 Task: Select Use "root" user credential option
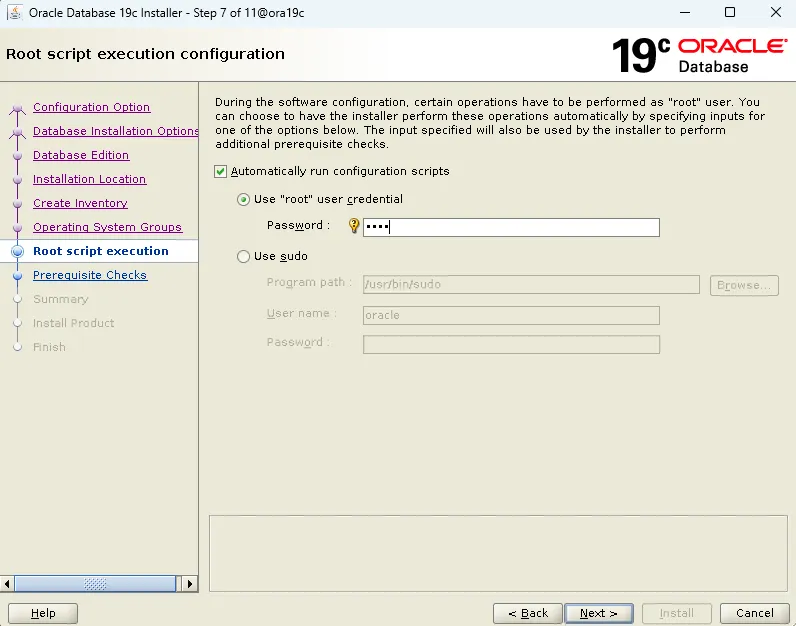point(243,200)
